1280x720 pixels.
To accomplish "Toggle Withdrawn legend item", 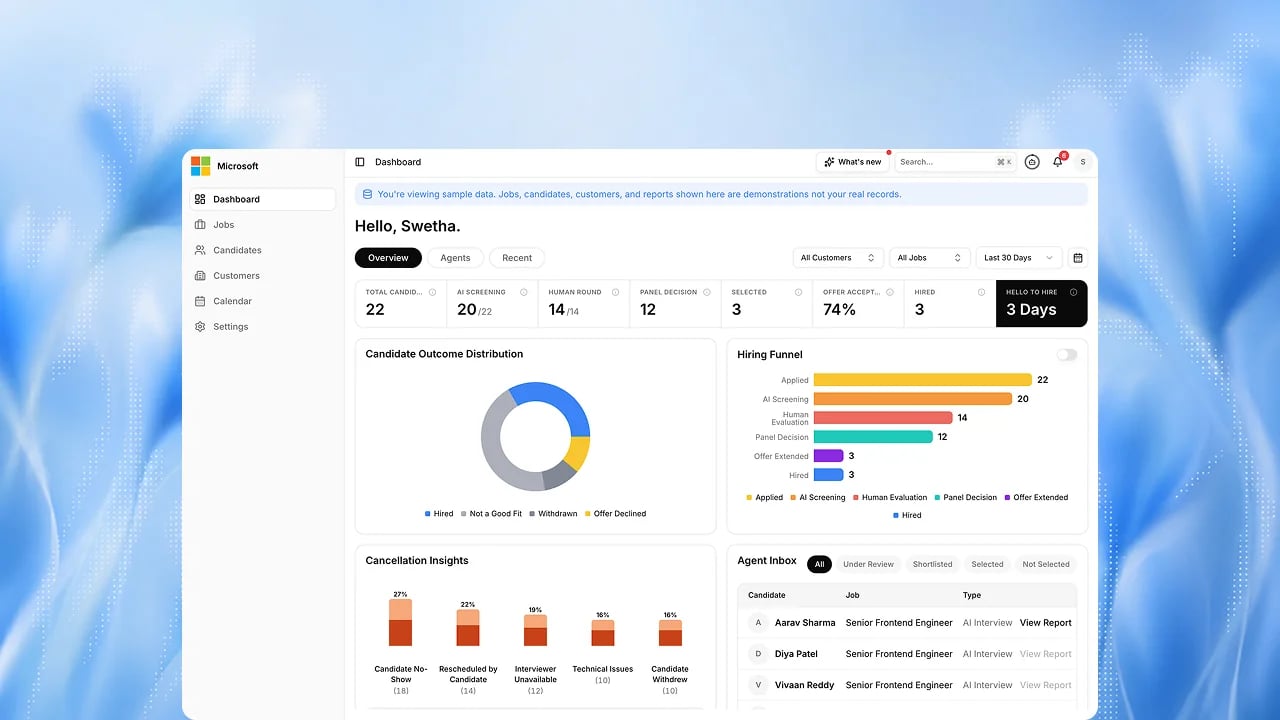I will 553,514.
